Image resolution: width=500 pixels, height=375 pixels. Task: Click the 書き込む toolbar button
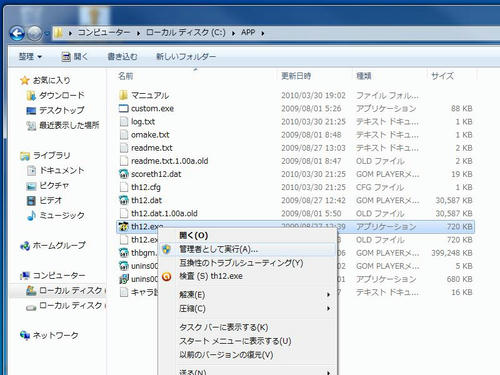click(122, 57)
